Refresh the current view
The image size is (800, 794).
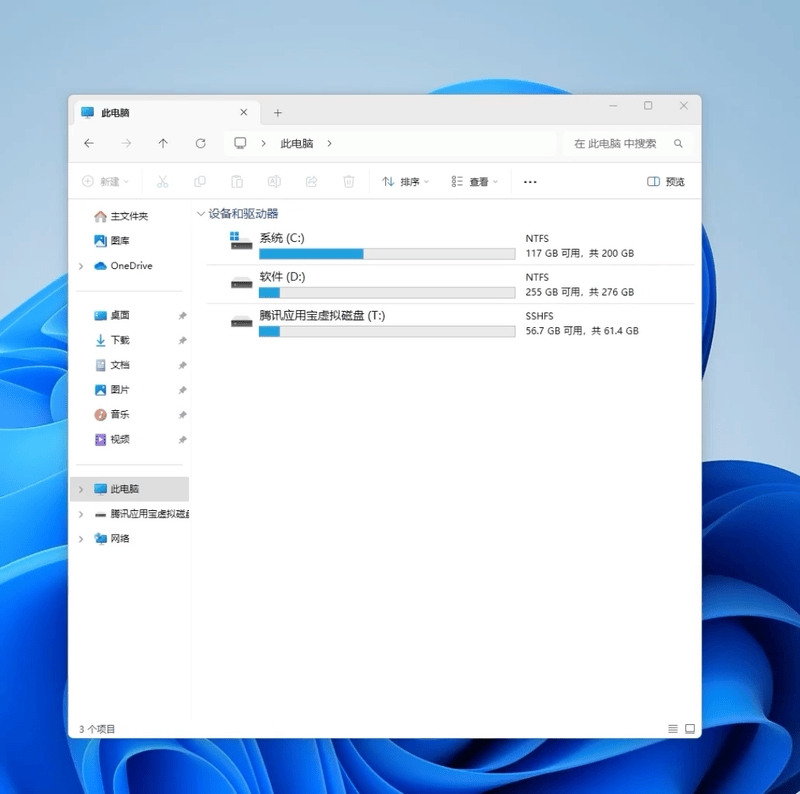click(x=201, y=143)
